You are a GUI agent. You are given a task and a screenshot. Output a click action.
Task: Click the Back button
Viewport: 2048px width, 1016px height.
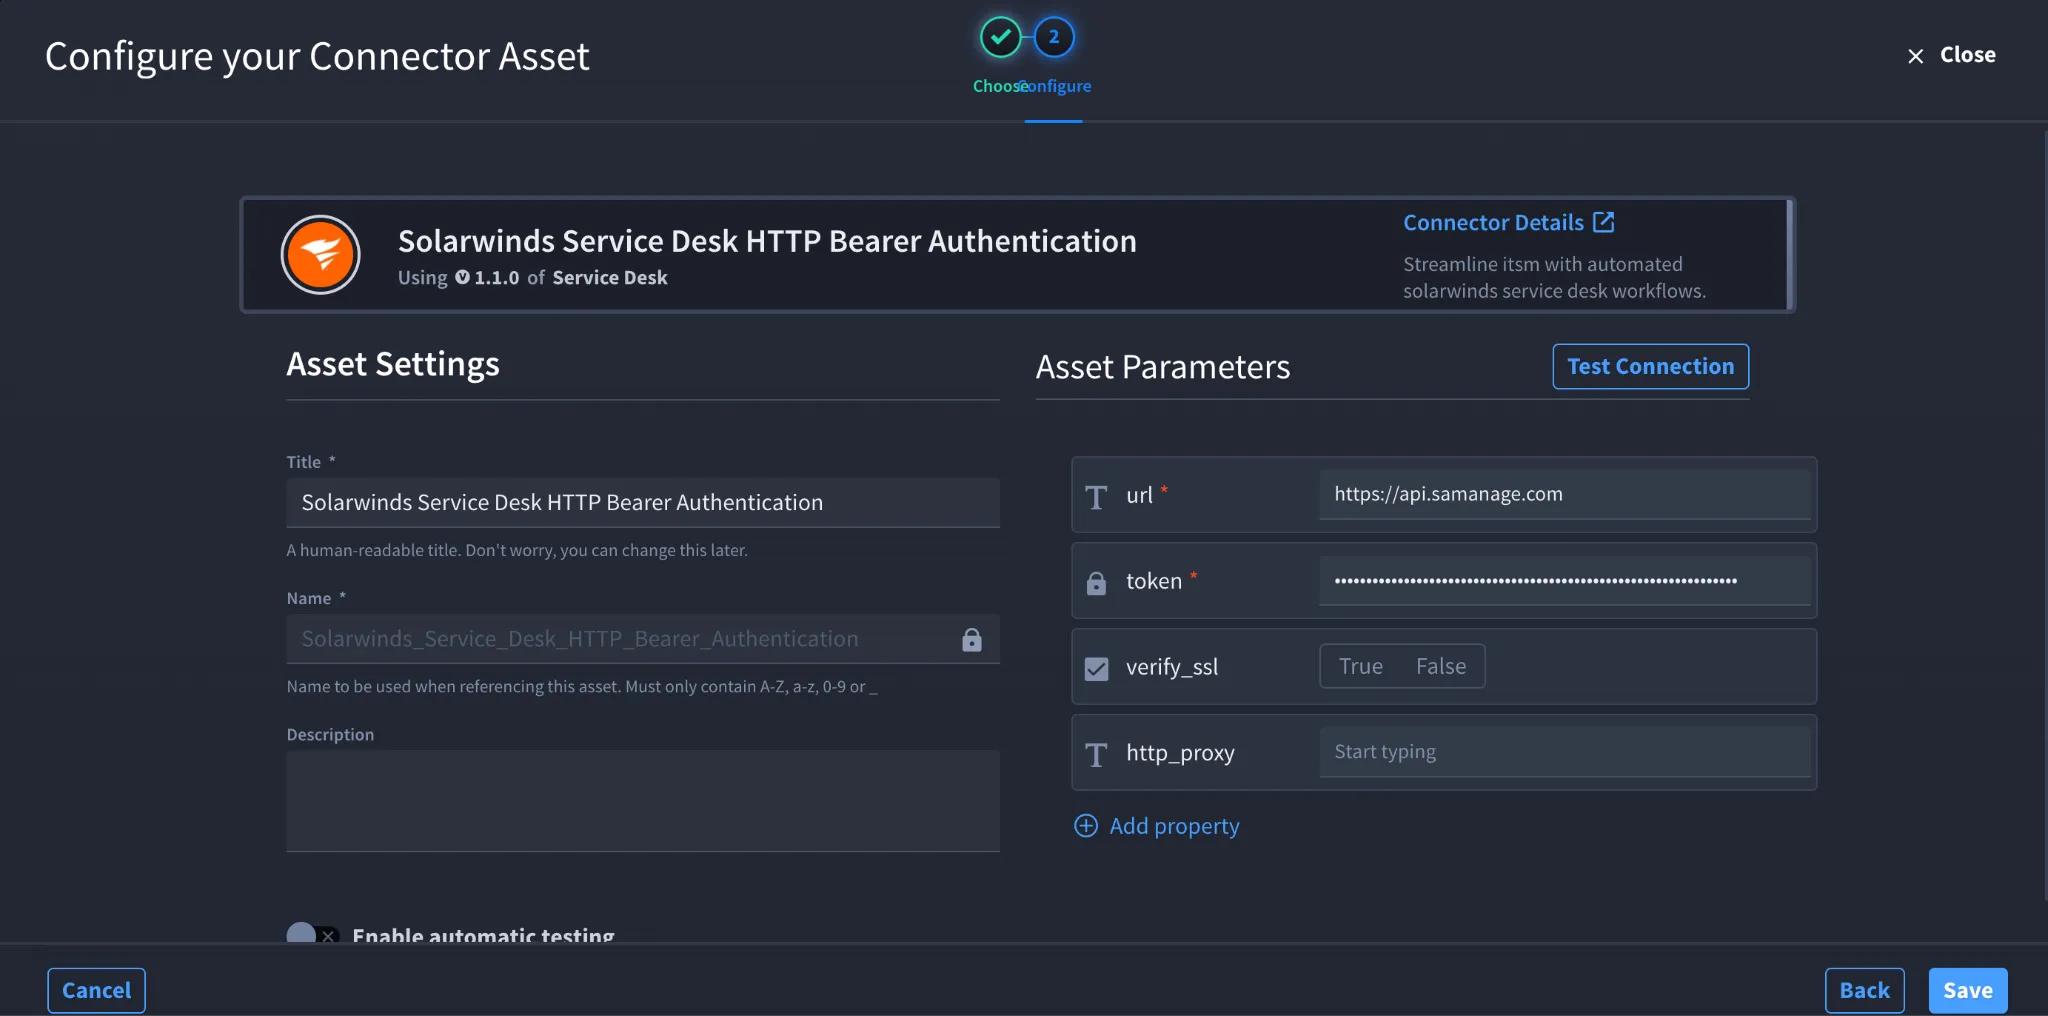1864,990
